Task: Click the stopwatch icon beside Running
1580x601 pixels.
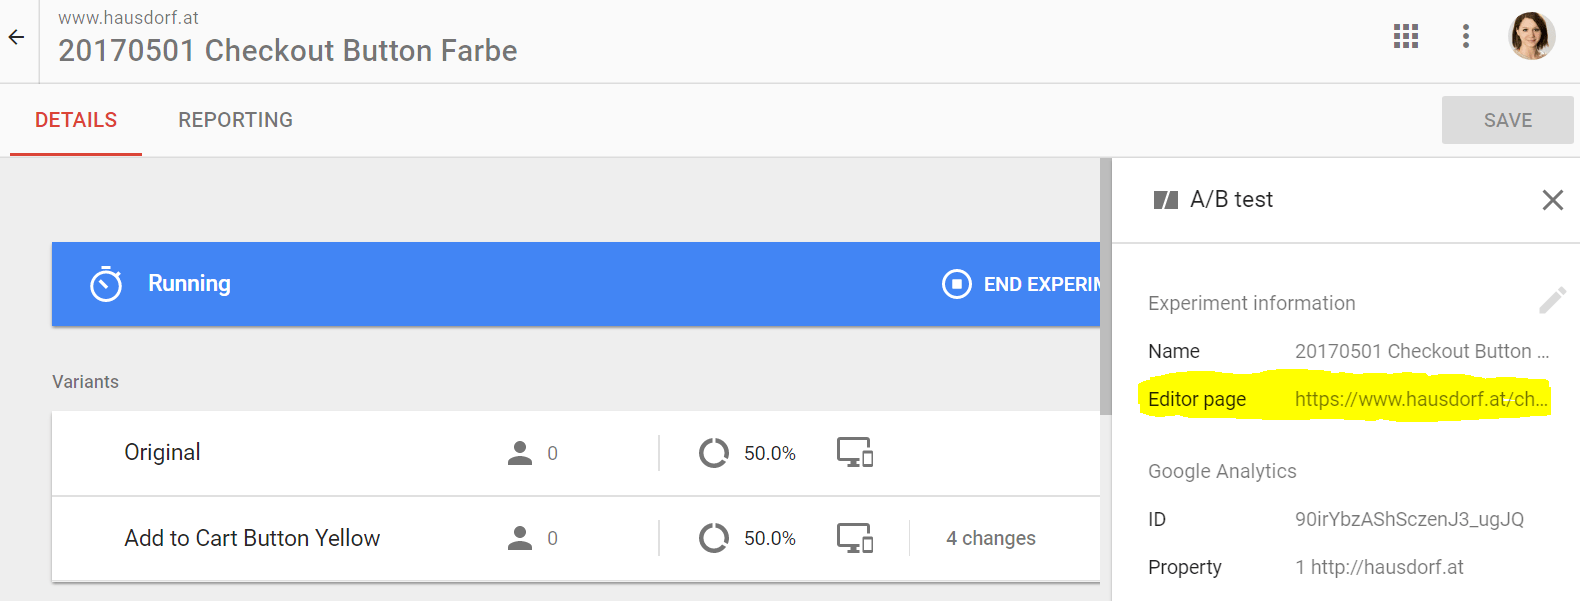Action: point(106,284)
